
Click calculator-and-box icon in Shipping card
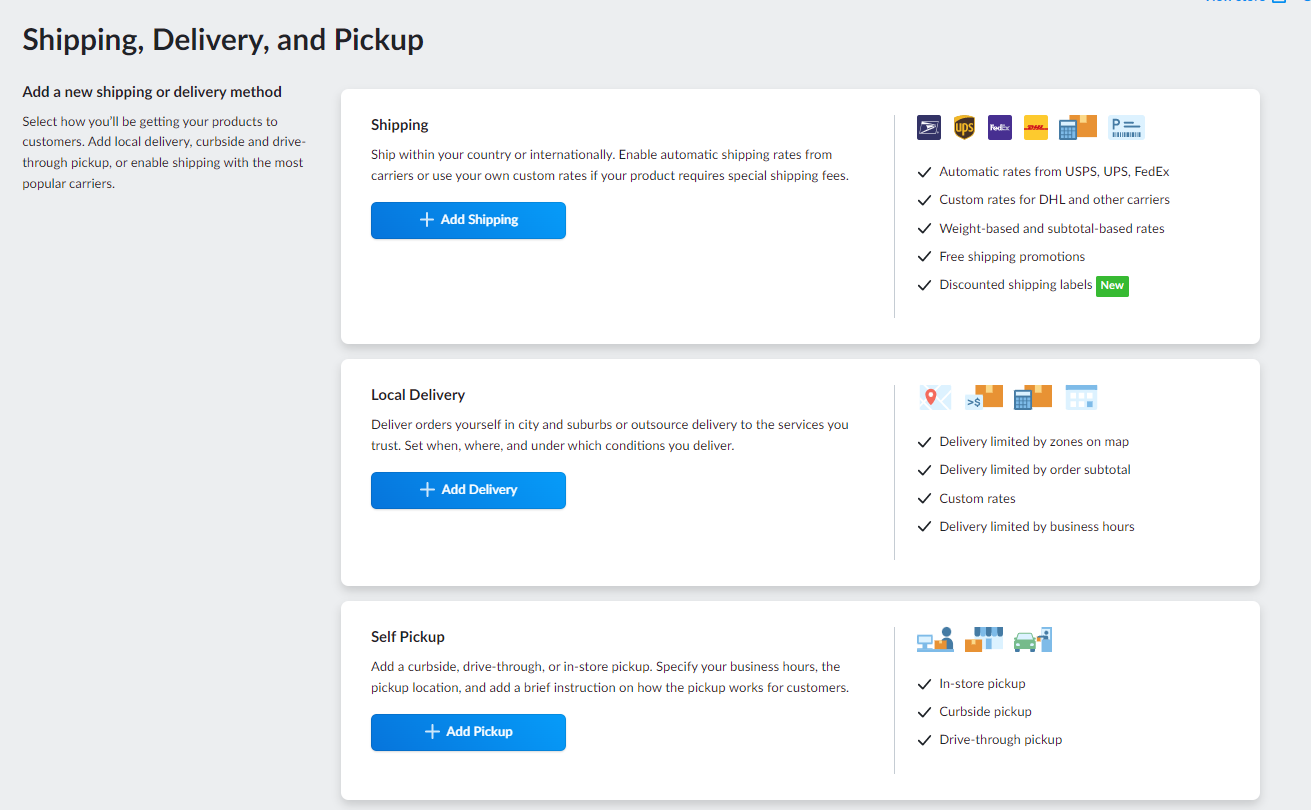pos(1078,127)
